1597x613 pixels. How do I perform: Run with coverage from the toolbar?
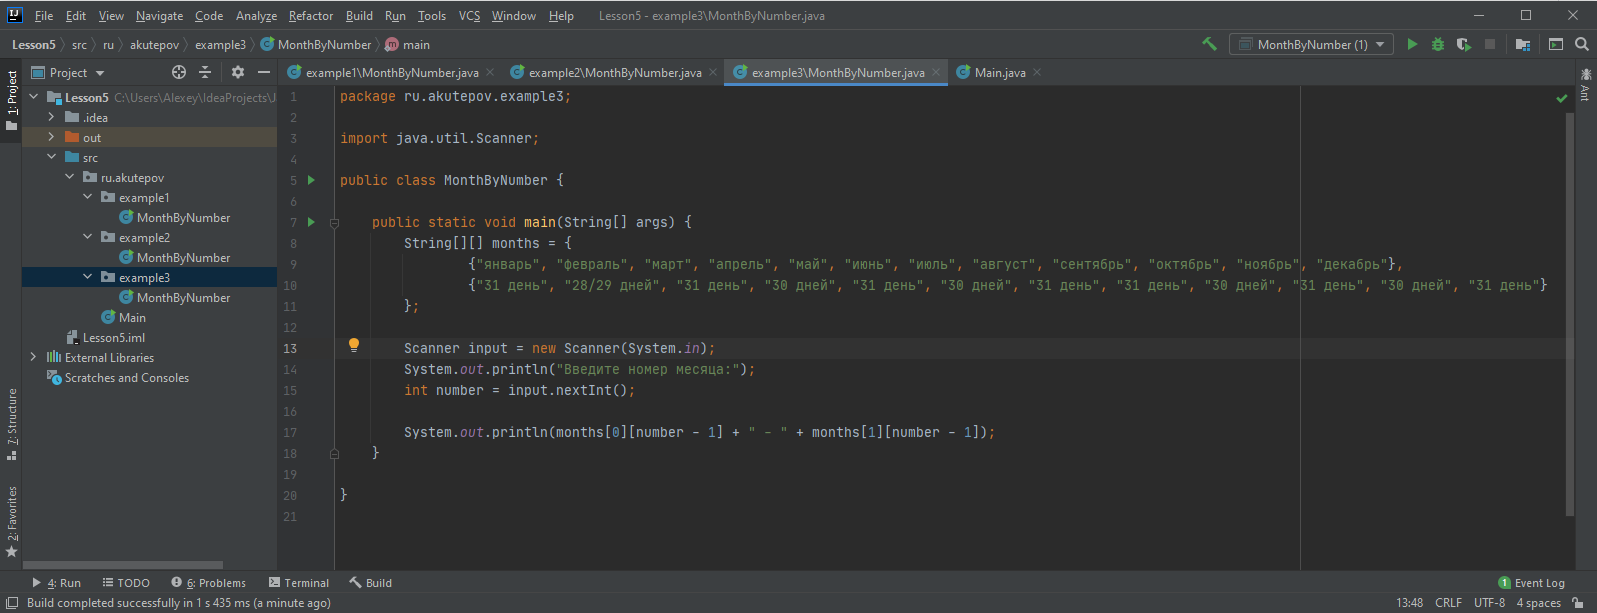click(1464, 44)
